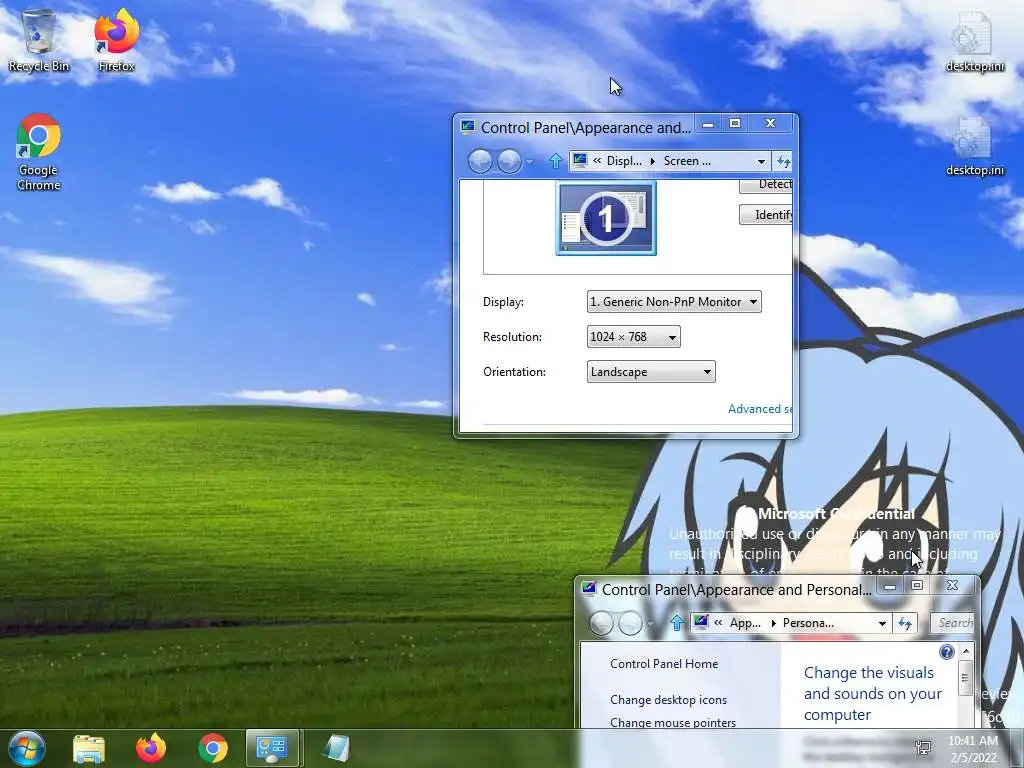Open the Resolution dropdown 1024 × 768
The width and height of the screenshot is (1024, 768).
[633, 337]
